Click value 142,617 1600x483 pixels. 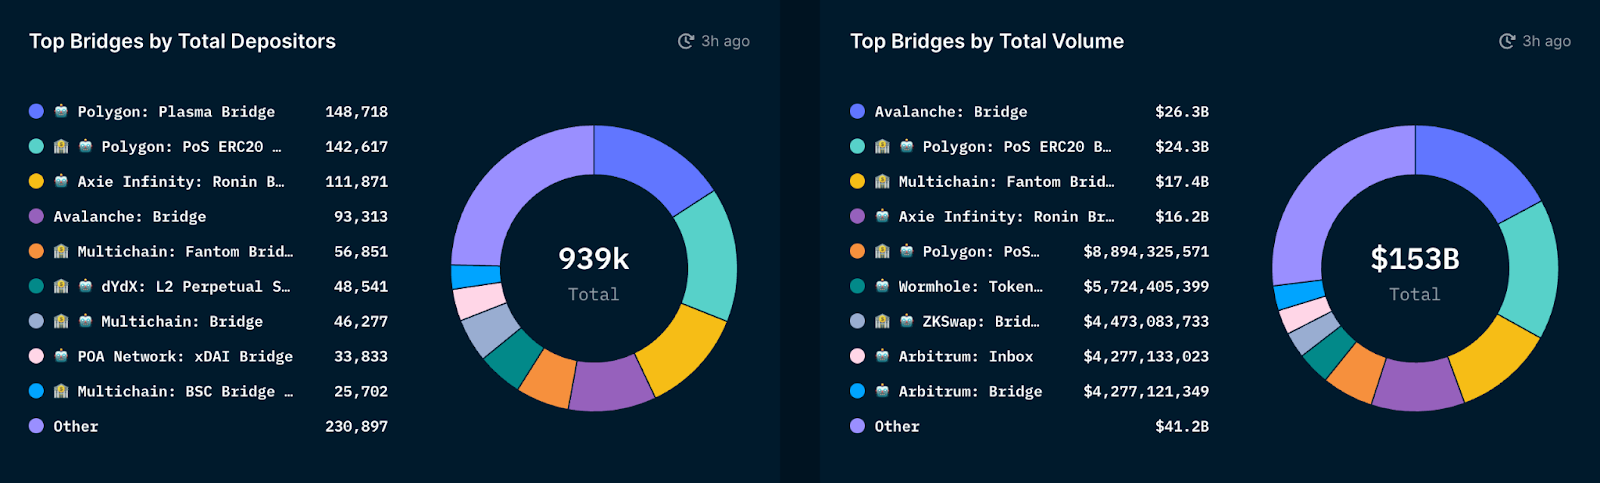[x=356, y=146]
